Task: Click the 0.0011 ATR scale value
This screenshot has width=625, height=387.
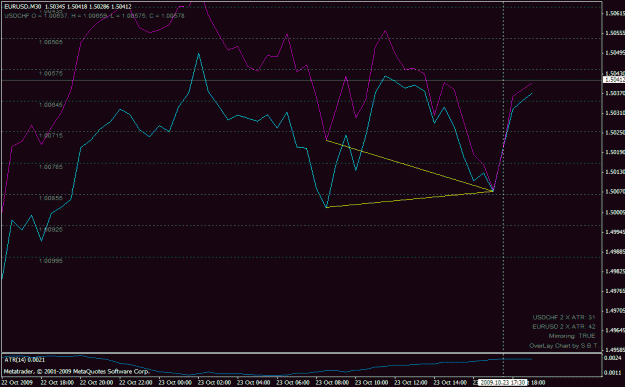Action: [x=614, y=373]
